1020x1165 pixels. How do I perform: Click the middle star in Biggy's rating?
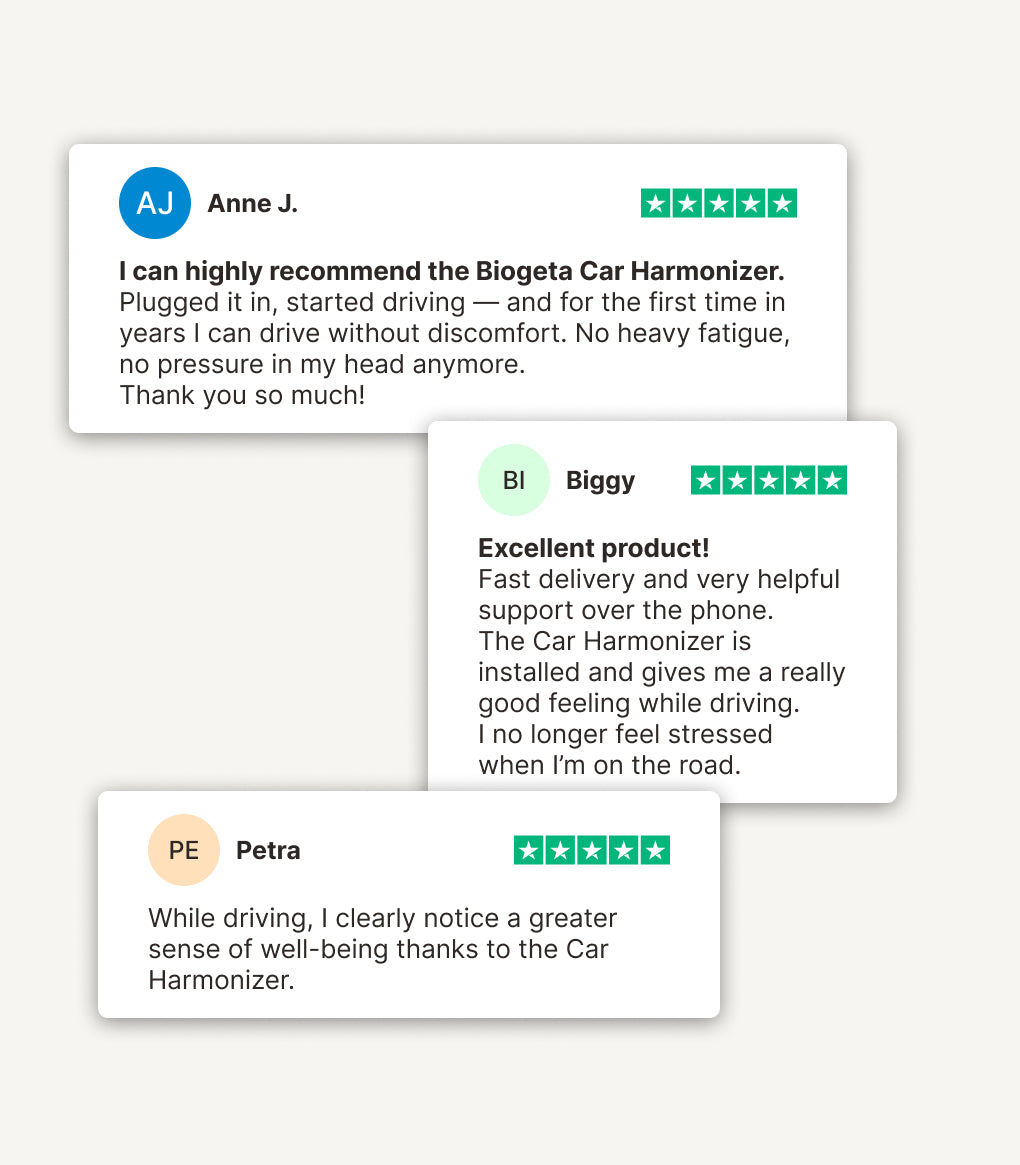[769, 480]
